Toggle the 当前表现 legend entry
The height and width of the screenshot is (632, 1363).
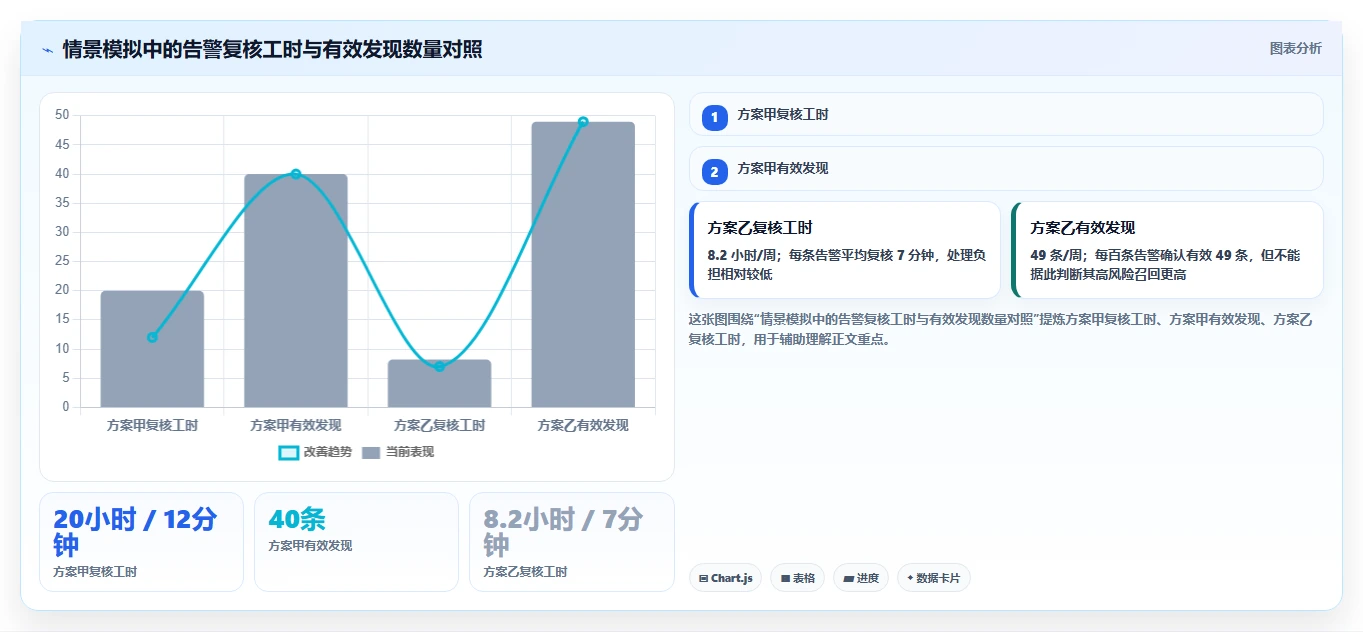point(398,452)
